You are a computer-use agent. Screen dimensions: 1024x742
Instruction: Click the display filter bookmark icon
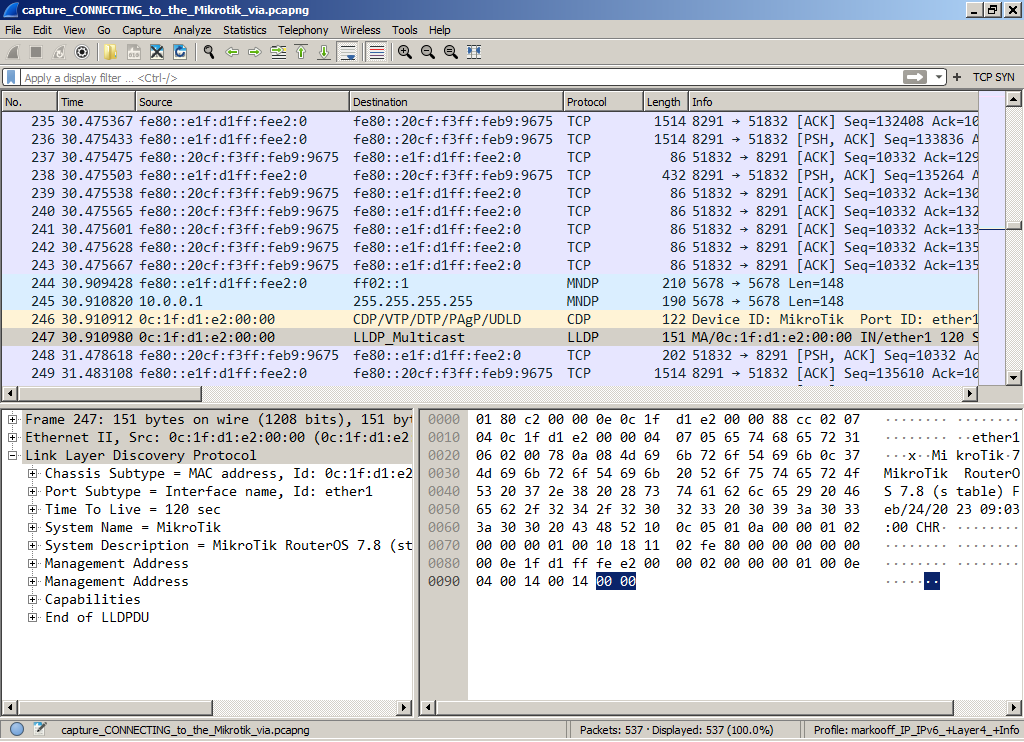pos(11,77)
